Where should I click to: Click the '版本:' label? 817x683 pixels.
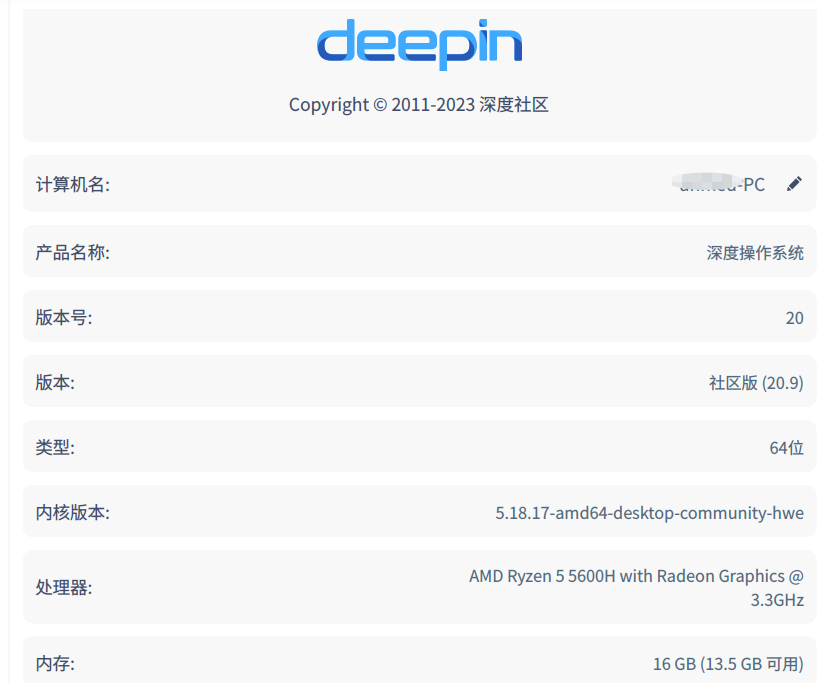55,382
